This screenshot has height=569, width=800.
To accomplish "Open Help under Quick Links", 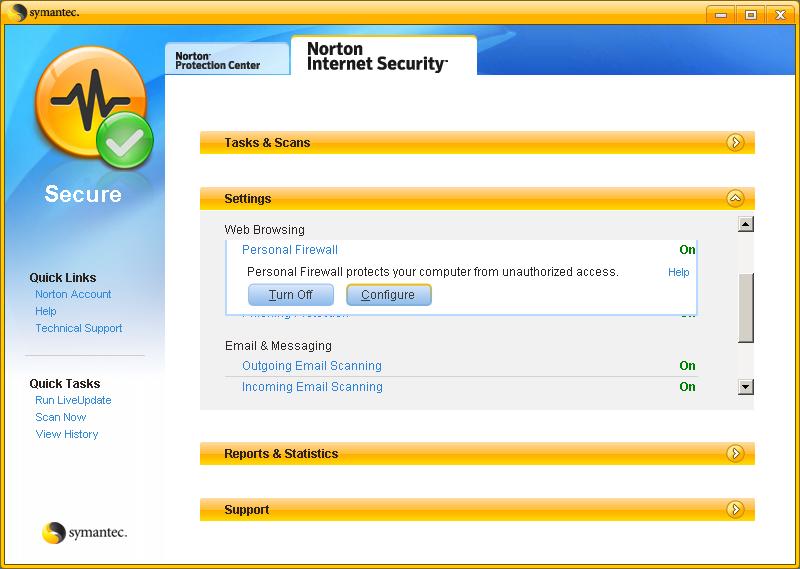I will [45, 311].
